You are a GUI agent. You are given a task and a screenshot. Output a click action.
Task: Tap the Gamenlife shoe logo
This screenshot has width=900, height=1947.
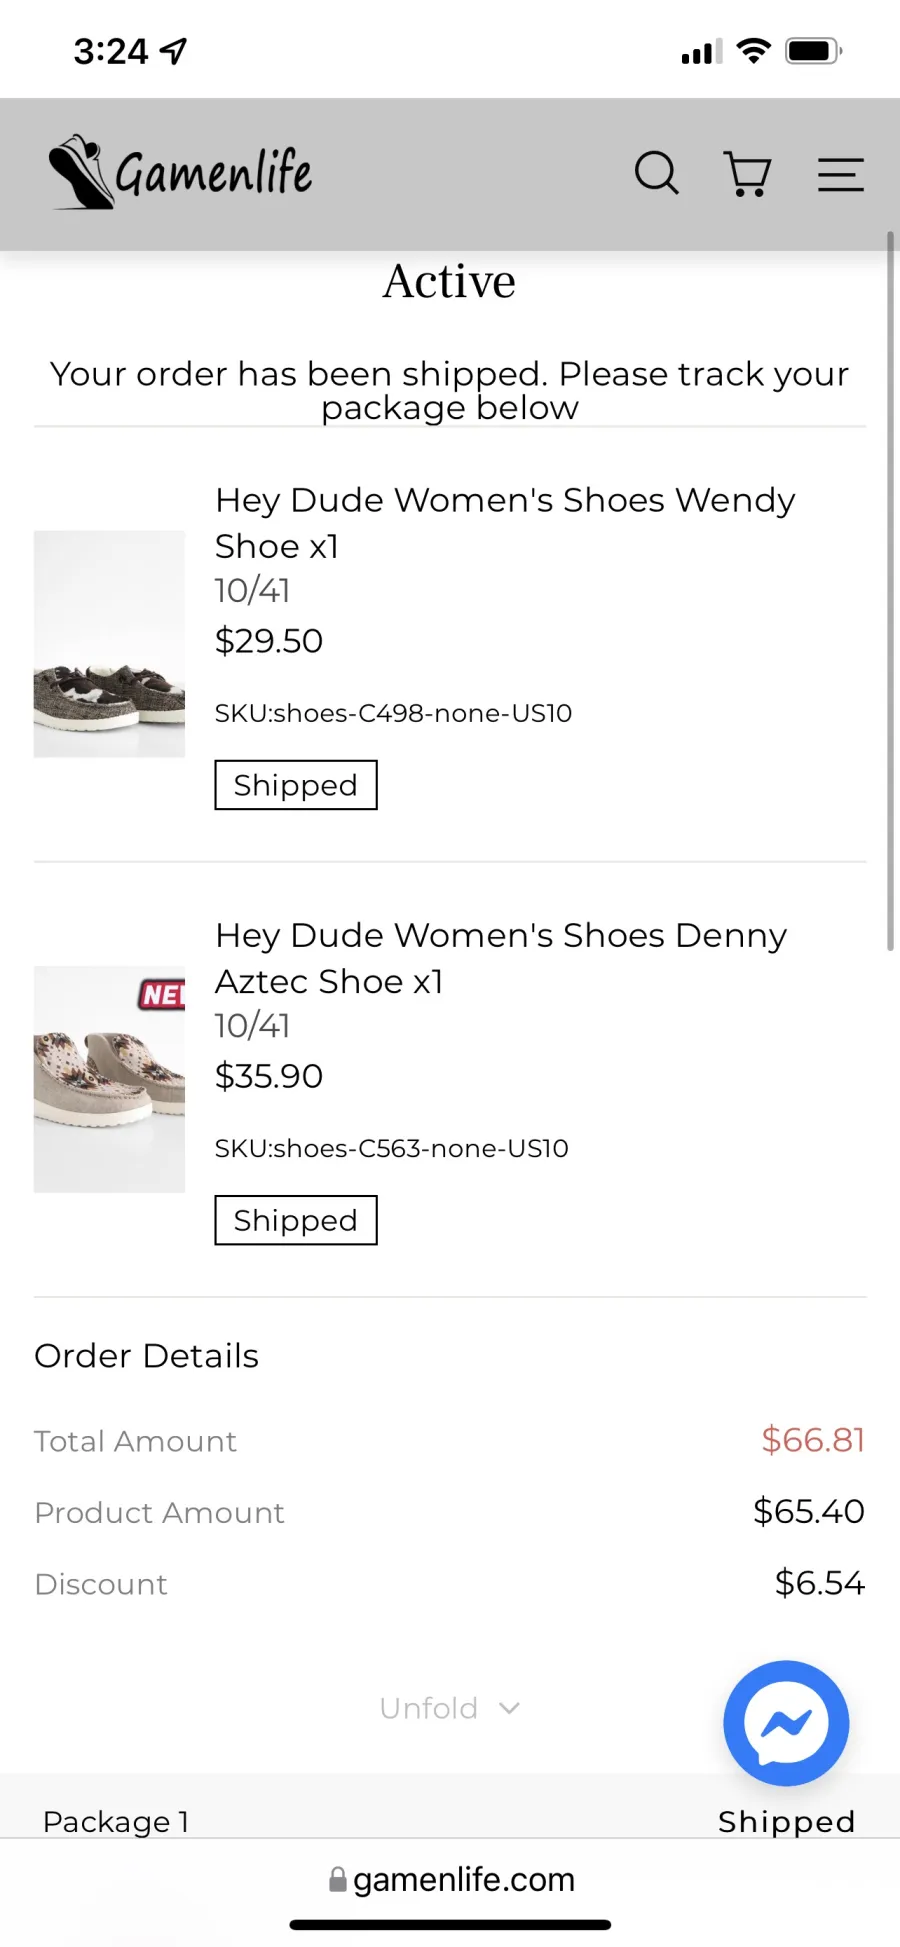tap(181, 172)
